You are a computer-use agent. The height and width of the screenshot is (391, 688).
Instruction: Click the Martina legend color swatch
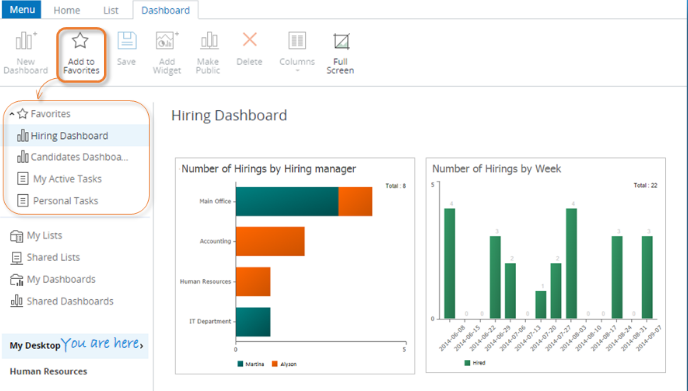point(240,364)
